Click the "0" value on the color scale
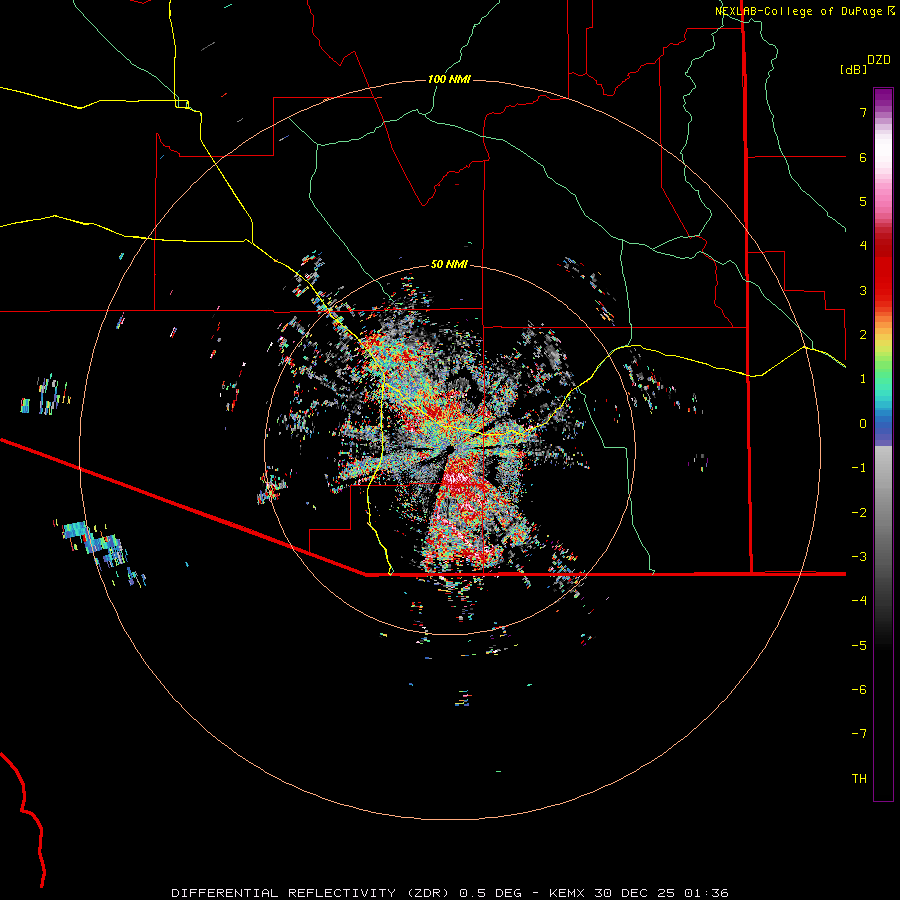 pyautogui.click(x=863, y=424)
